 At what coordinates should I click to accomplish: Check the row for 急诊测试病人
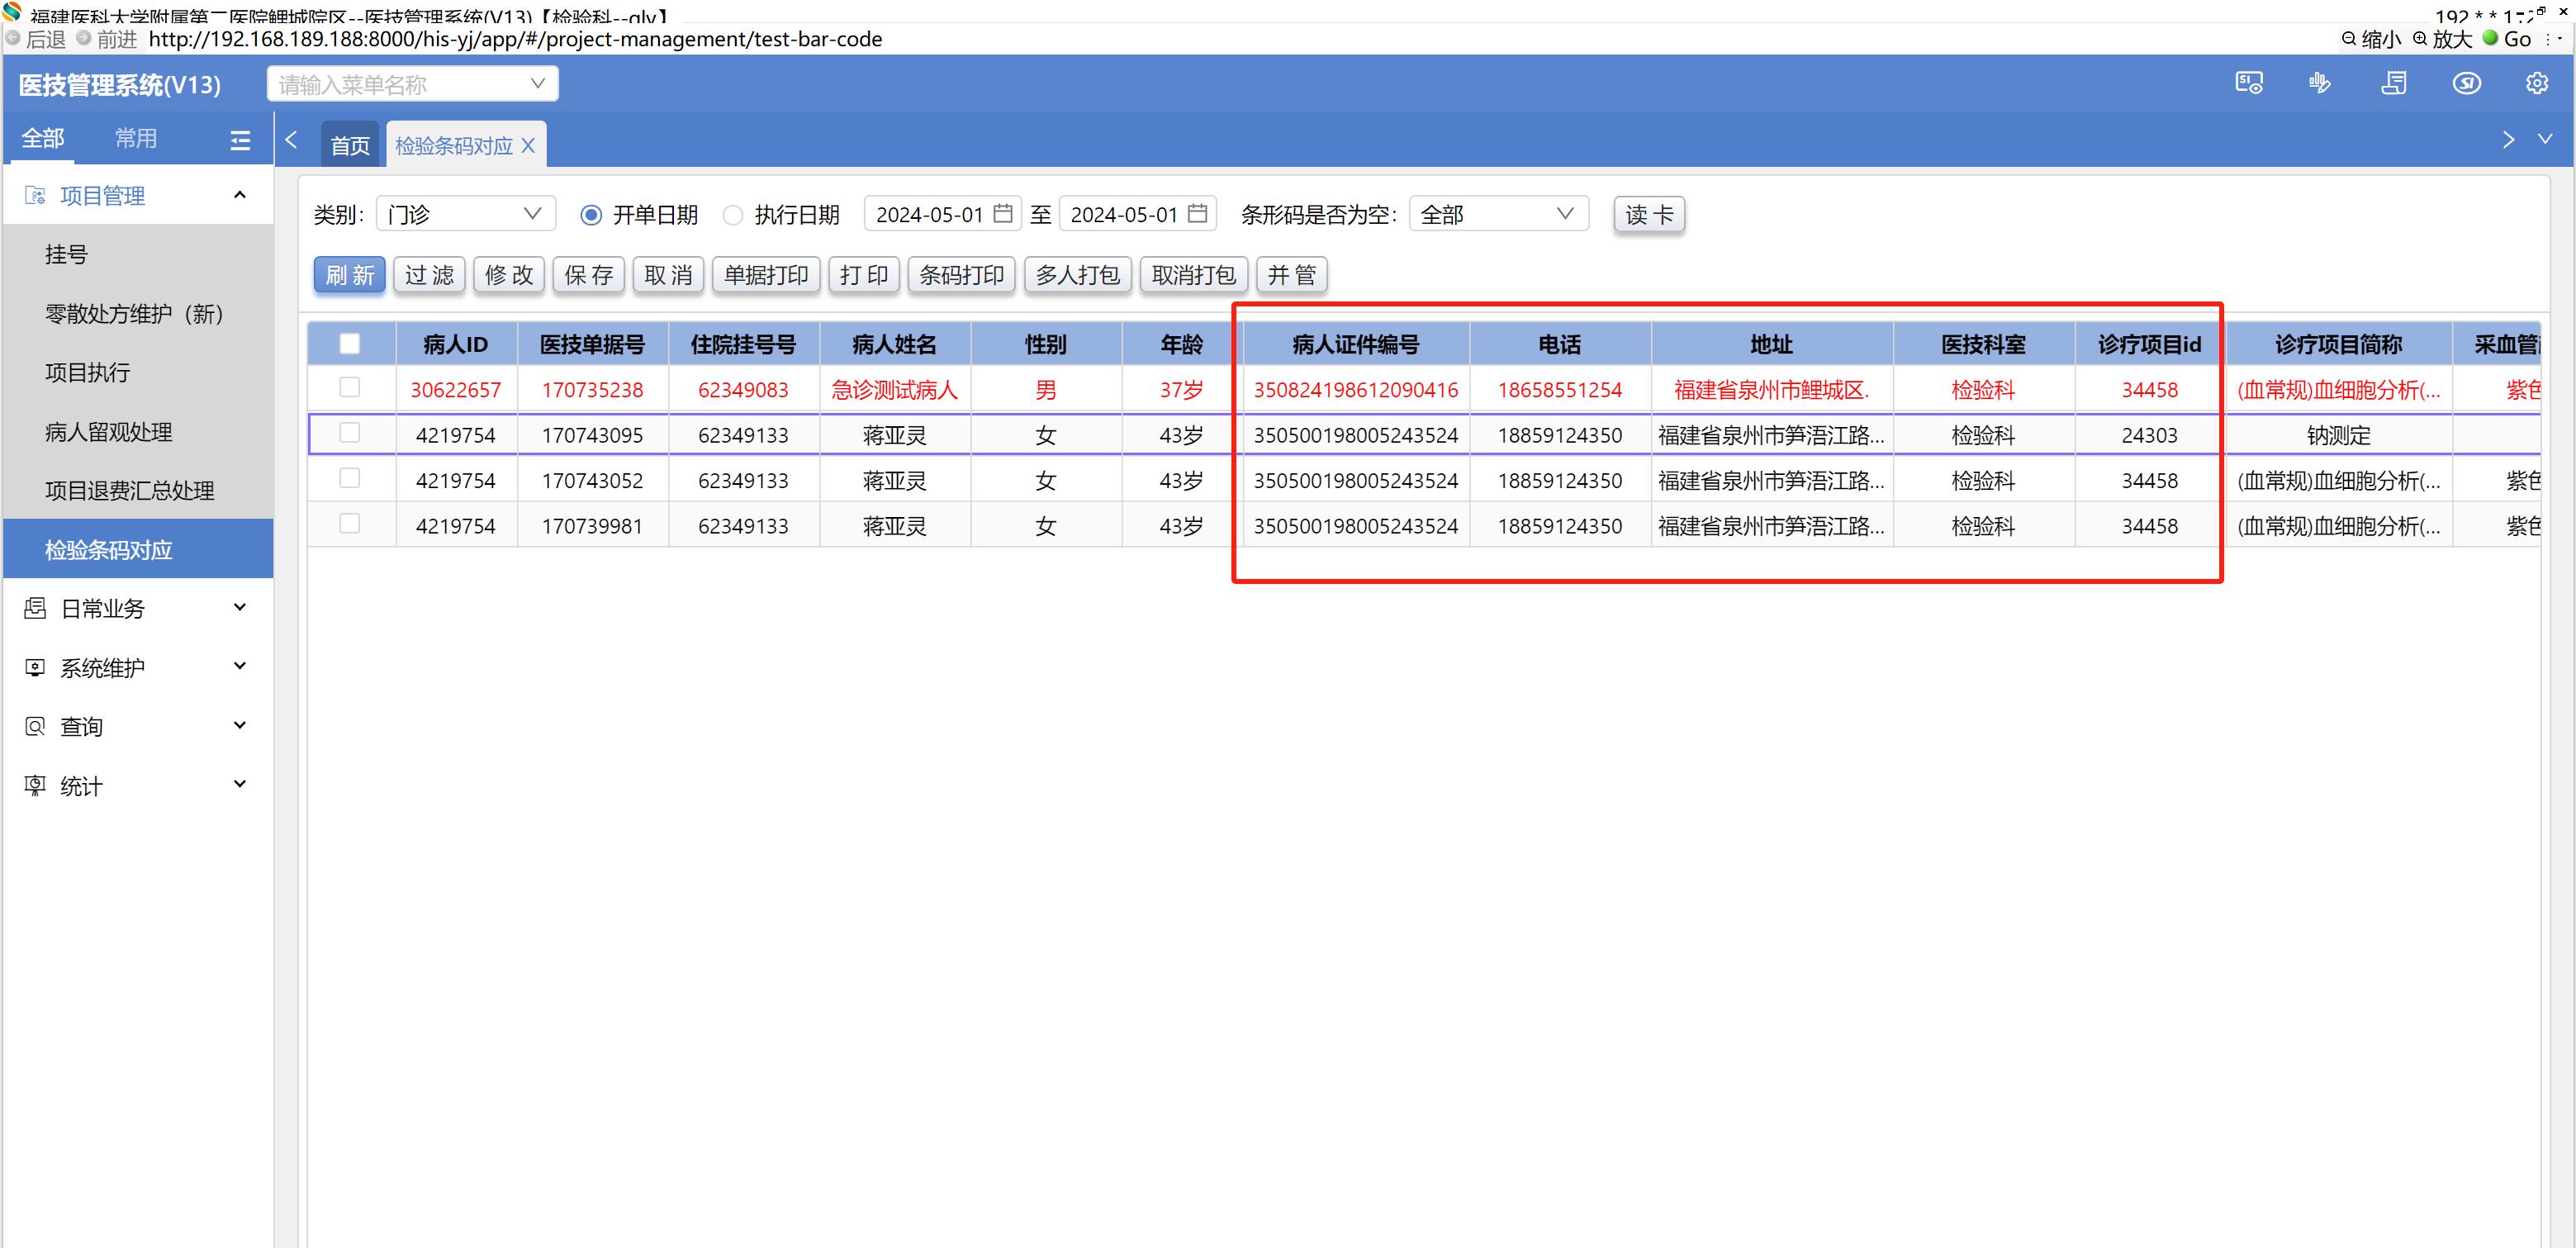350,387
